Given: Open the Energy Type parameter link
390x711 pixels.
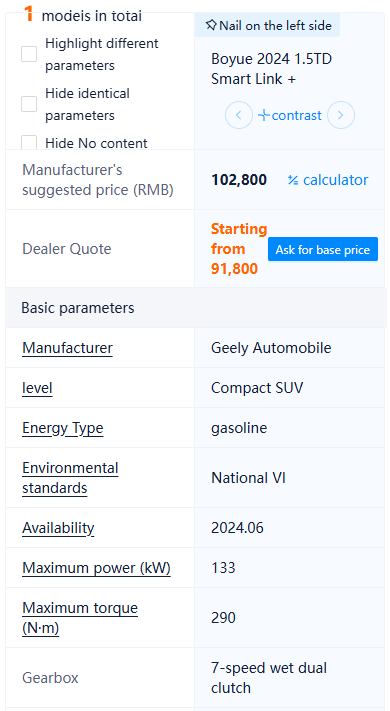Looking at the screenshot, I should (63, 428).
